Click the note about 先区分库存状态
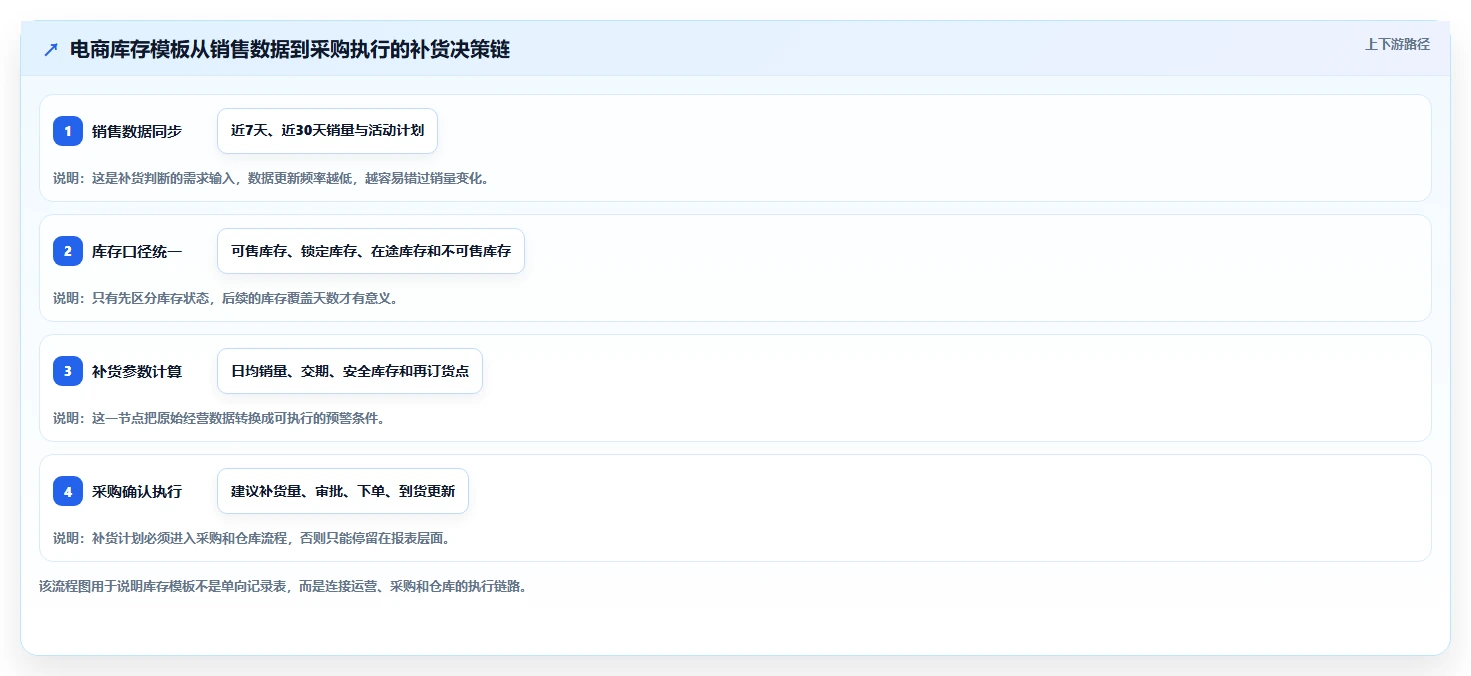The image size is (1471, 676). [x=226, y=298]
